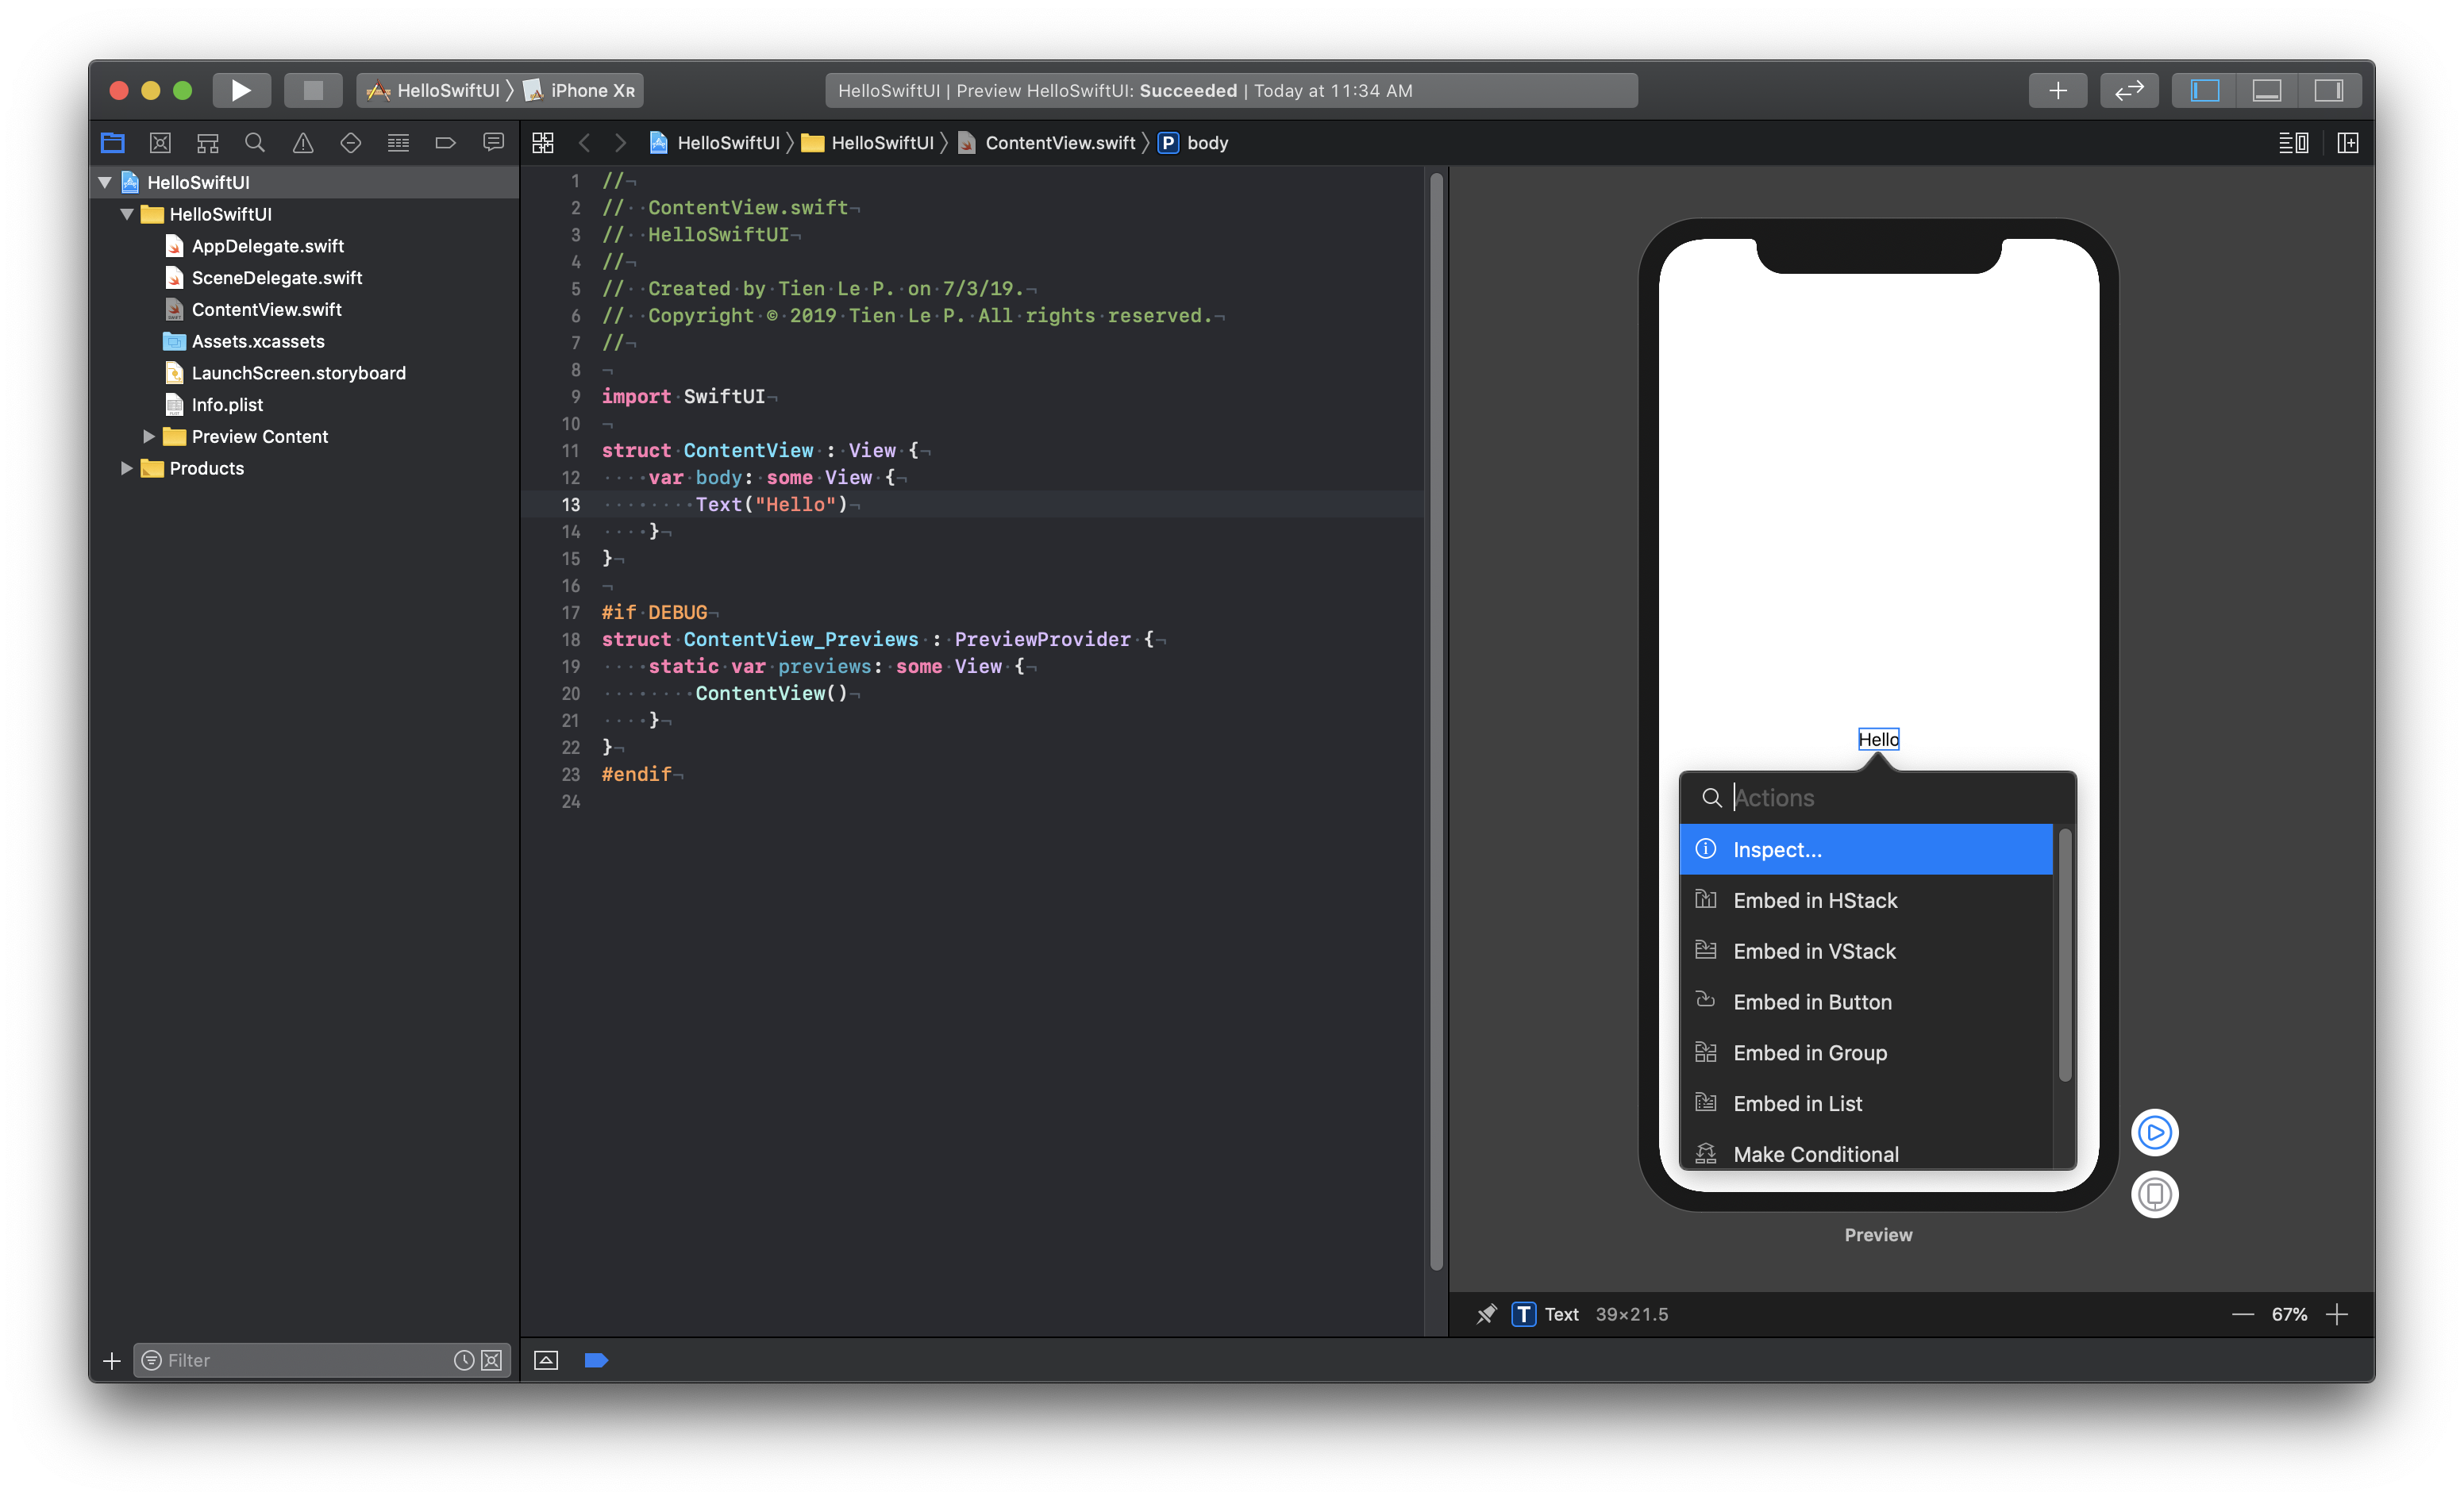Toggle the issue navigator icon

302,143
